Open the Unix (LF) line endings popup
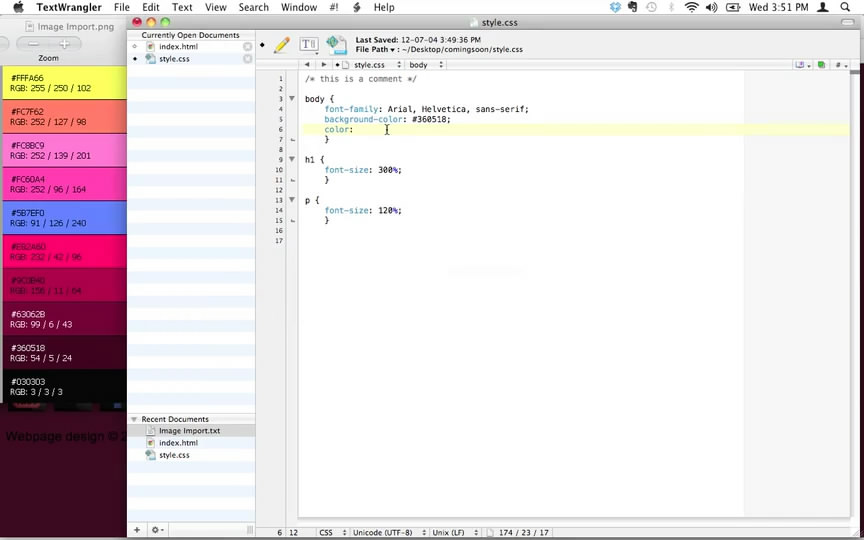The height and width of the screenshot is (540, 864). point(455,533)
